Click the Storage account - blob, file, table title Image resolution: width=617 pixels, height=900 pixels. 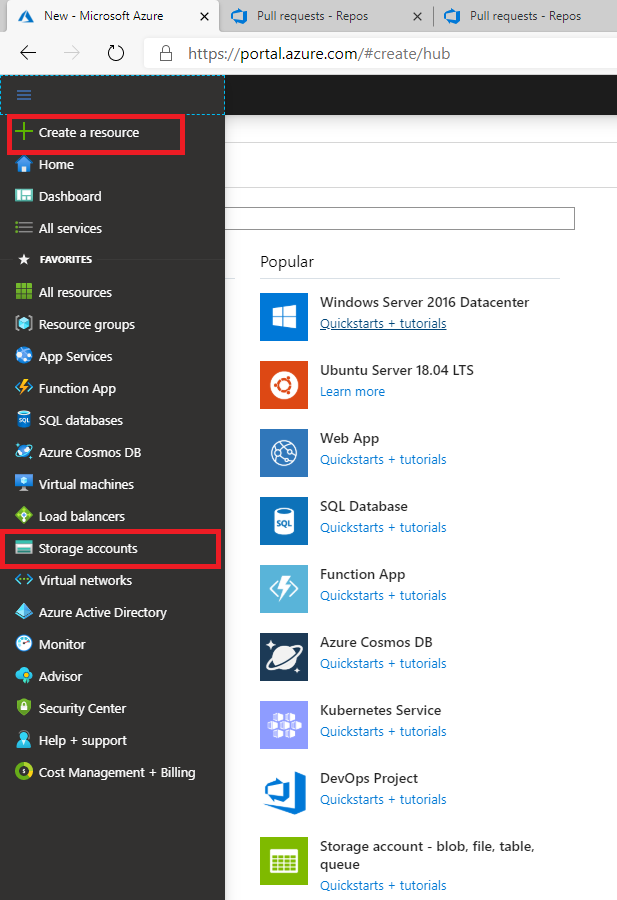(427, 855)
